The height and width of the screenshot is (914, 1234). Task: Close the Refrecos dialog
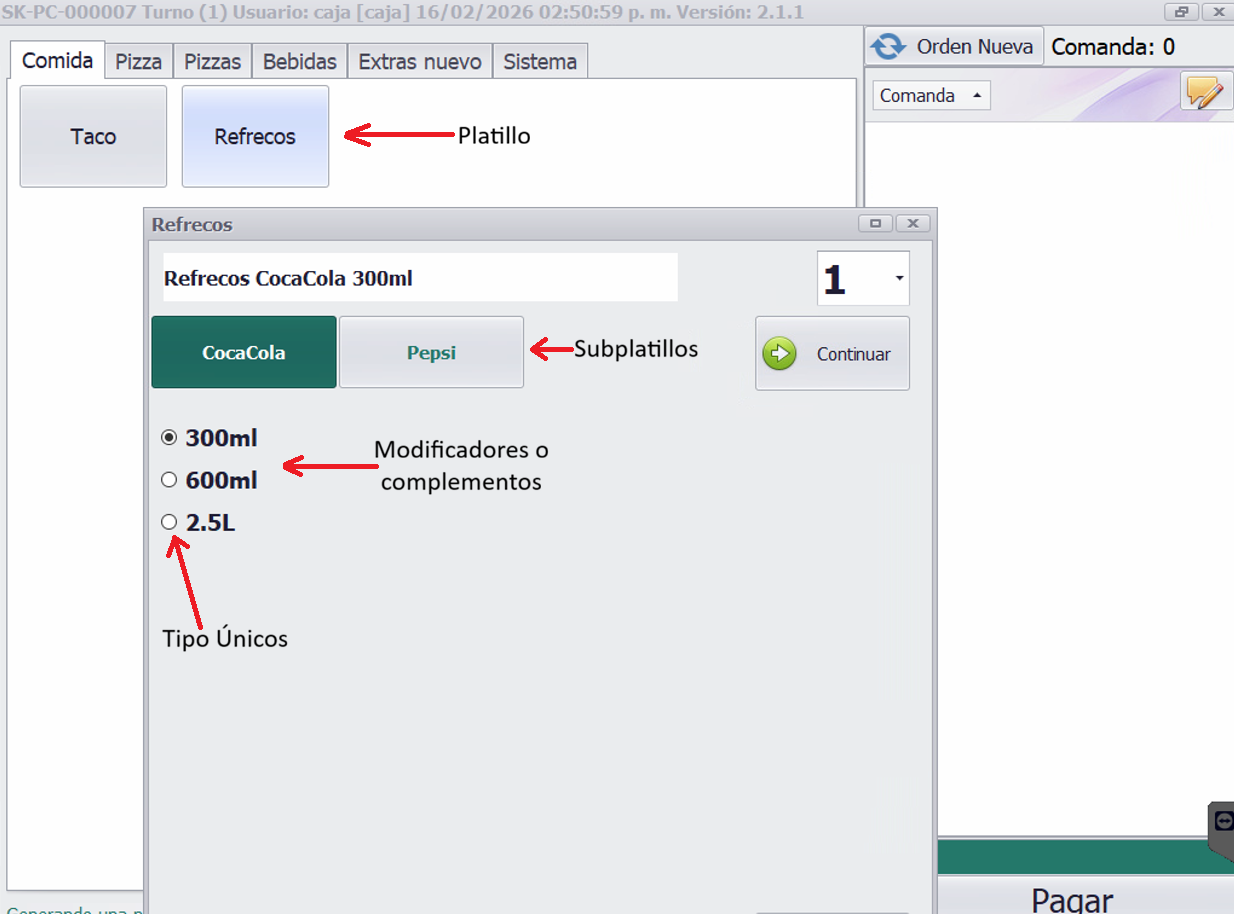(913, 224)
